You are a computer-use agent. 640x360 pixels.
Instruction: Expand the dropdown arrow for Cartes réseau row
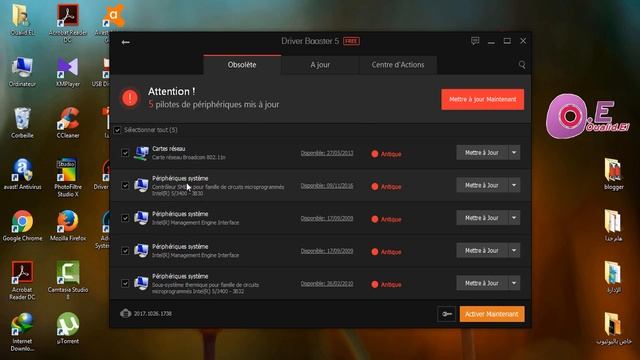tap(514, 153)
